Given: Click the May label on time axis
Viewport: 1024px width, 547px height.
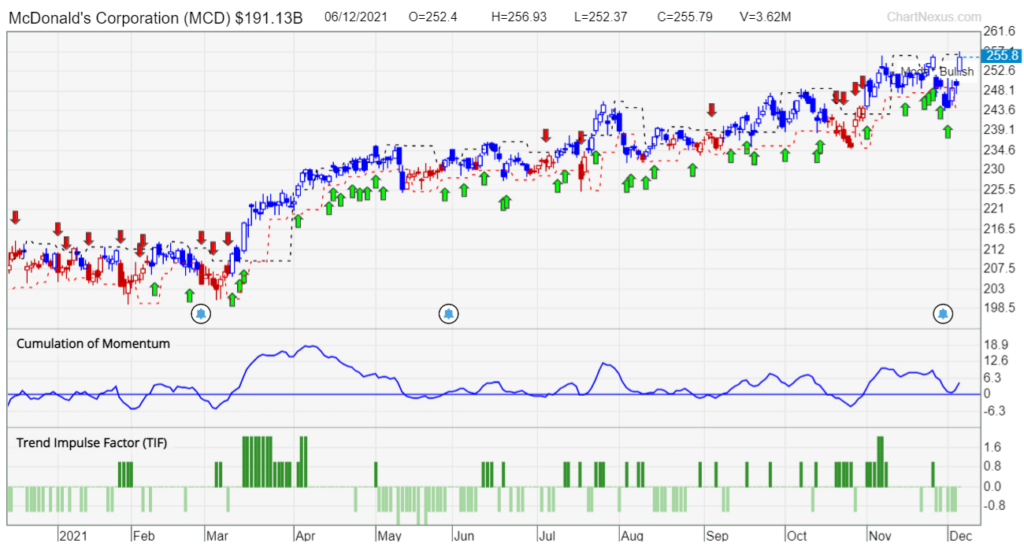Looking at the screenshot, I should point(389,536).
